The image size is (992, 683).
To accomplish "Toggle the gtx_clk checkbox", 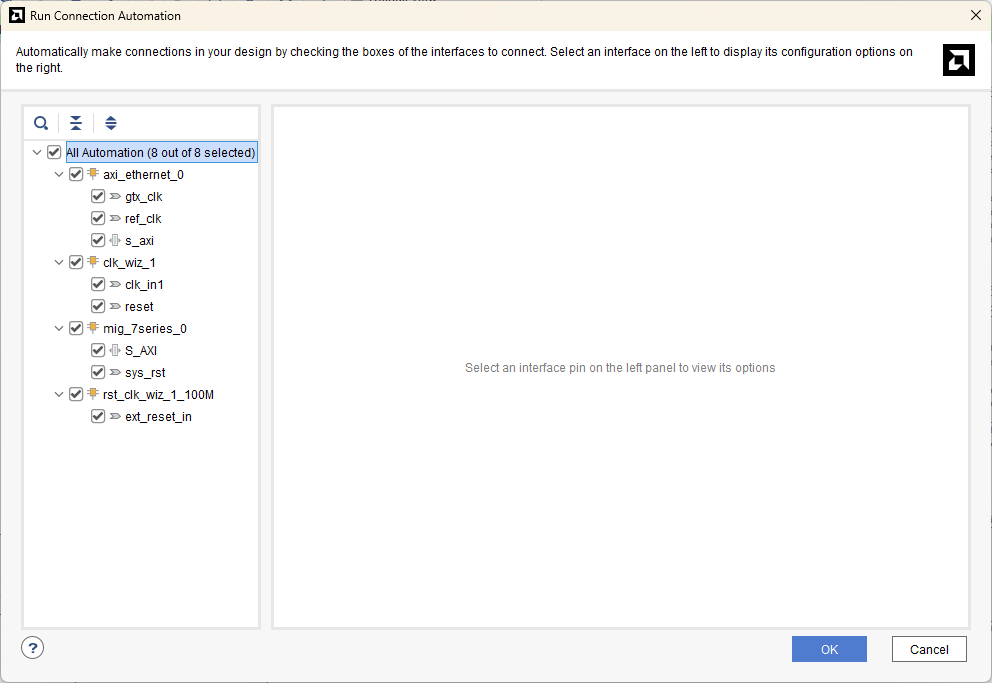I will (x=98, y=197).
